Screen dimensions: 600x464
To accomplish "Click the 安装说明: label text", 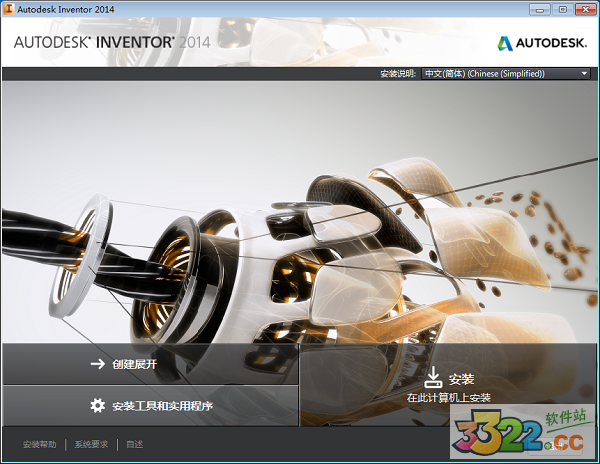I will (x=398, y=73).
